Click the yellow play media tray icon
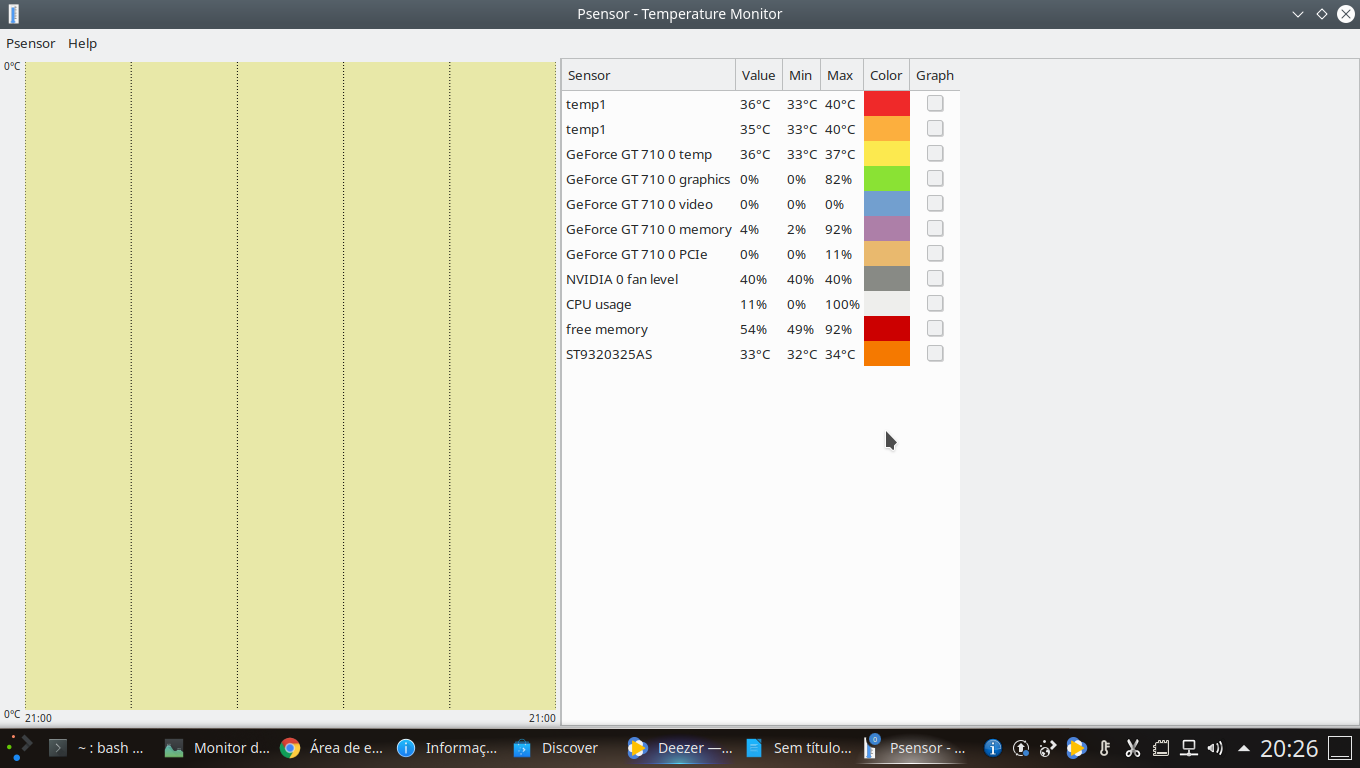Screen dimensions: 1360x768 point(1076,747)
